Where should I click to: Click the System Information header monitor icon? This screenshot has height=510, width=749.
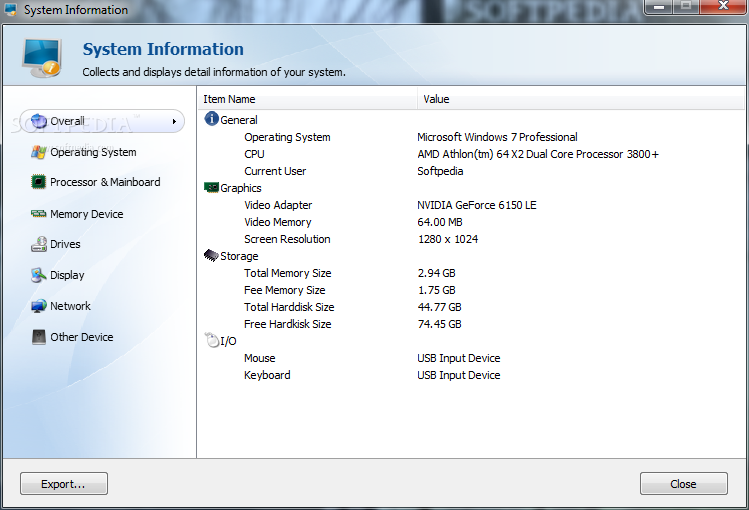pyautogui.click(x=42, y=58)
